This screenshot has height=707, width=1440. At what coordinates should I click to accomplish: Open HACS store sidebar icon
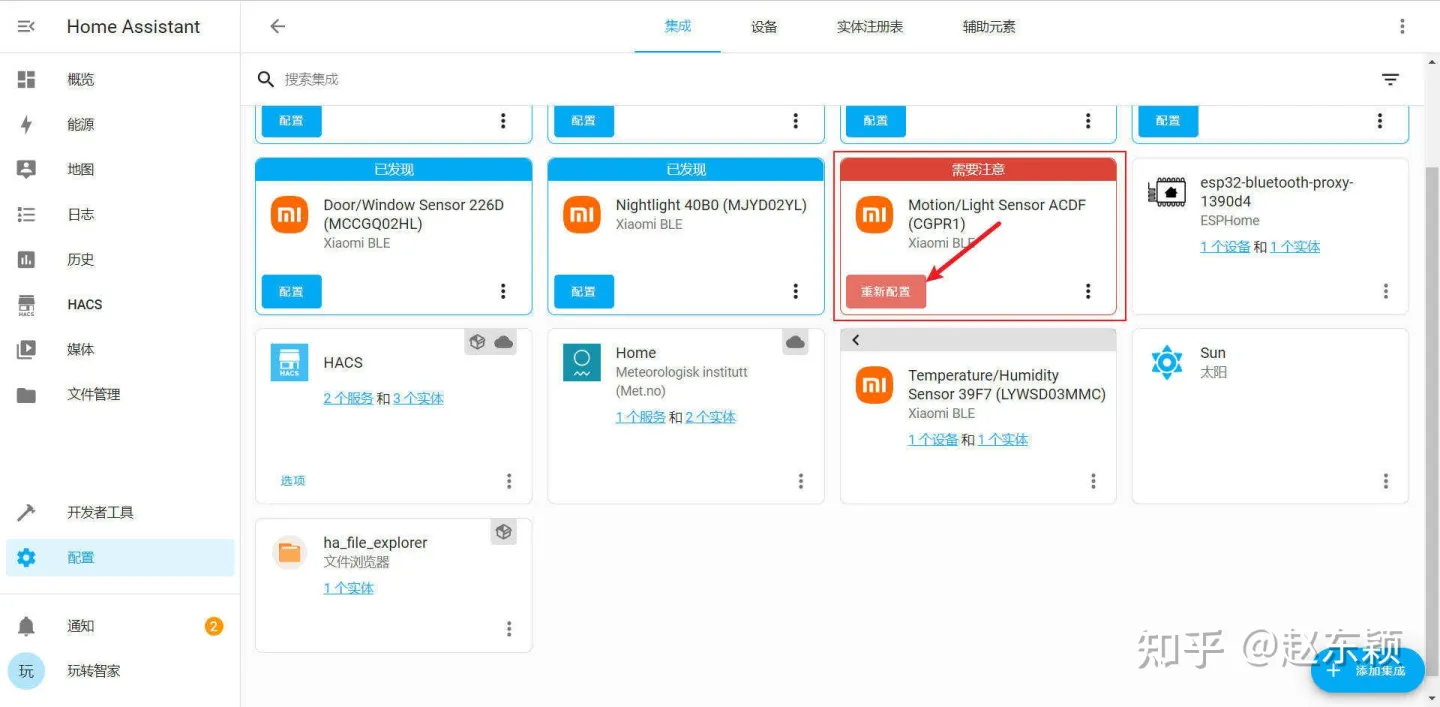coord(27,305)
